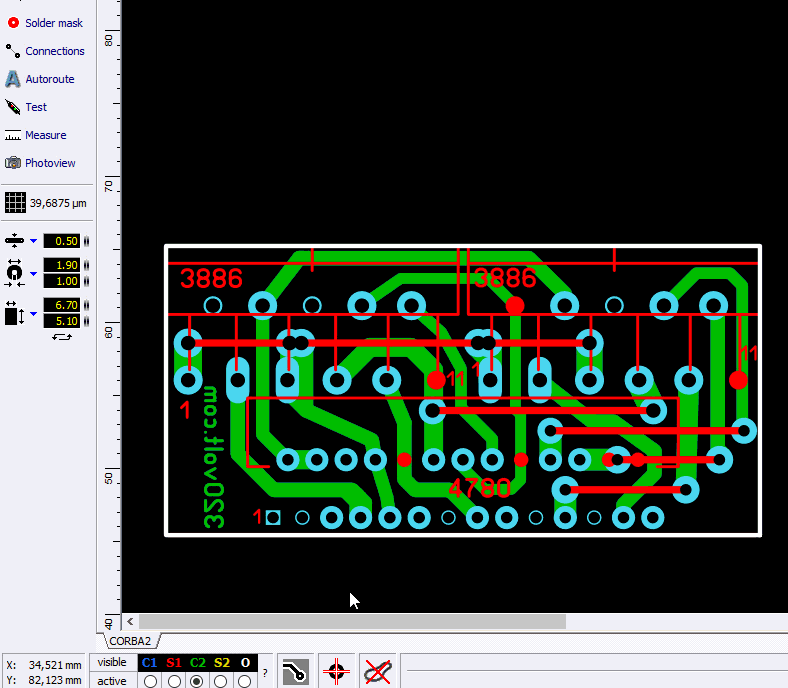Open the SMD pad presets dropdown
The height and width of the screenshot is (688, 788).
[x=34, y=314]
